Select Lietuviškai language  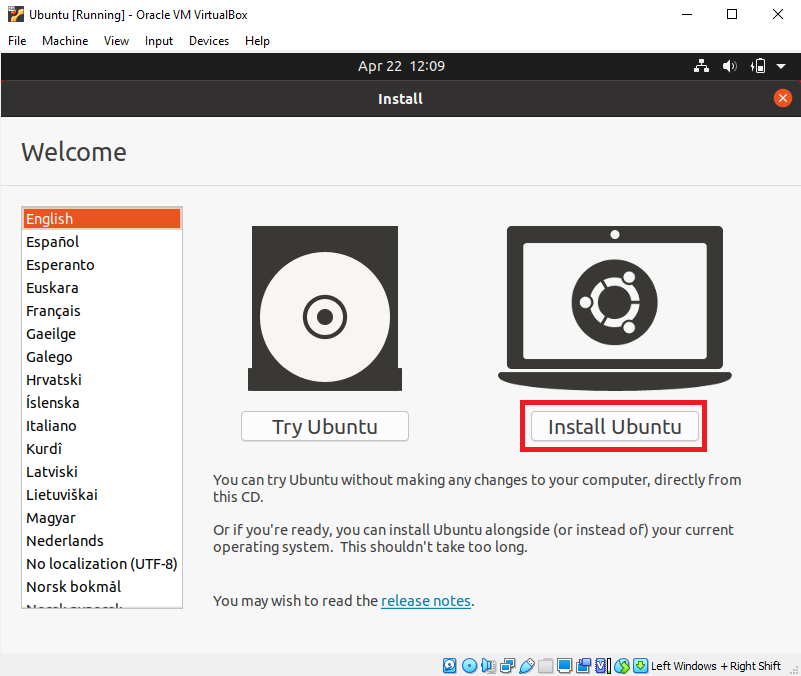pyautogui.click(x=102, y=495)
